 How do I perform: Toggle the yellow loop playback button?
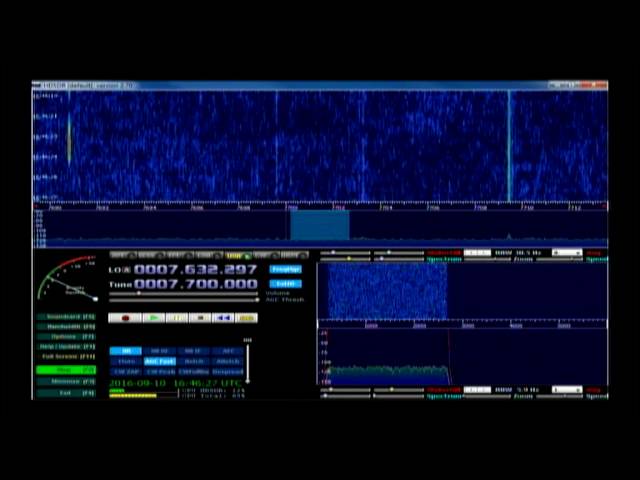pos(247,318)
